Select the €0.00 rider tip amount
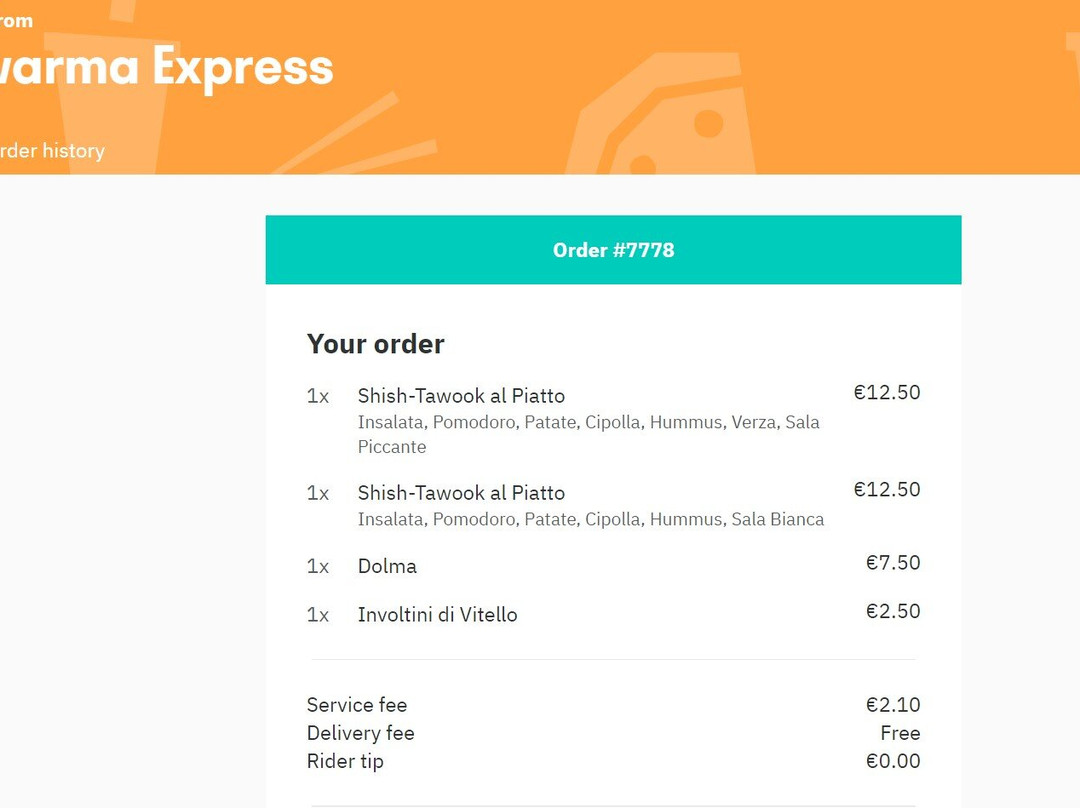The image size is (1080, 808). point(893,760)
